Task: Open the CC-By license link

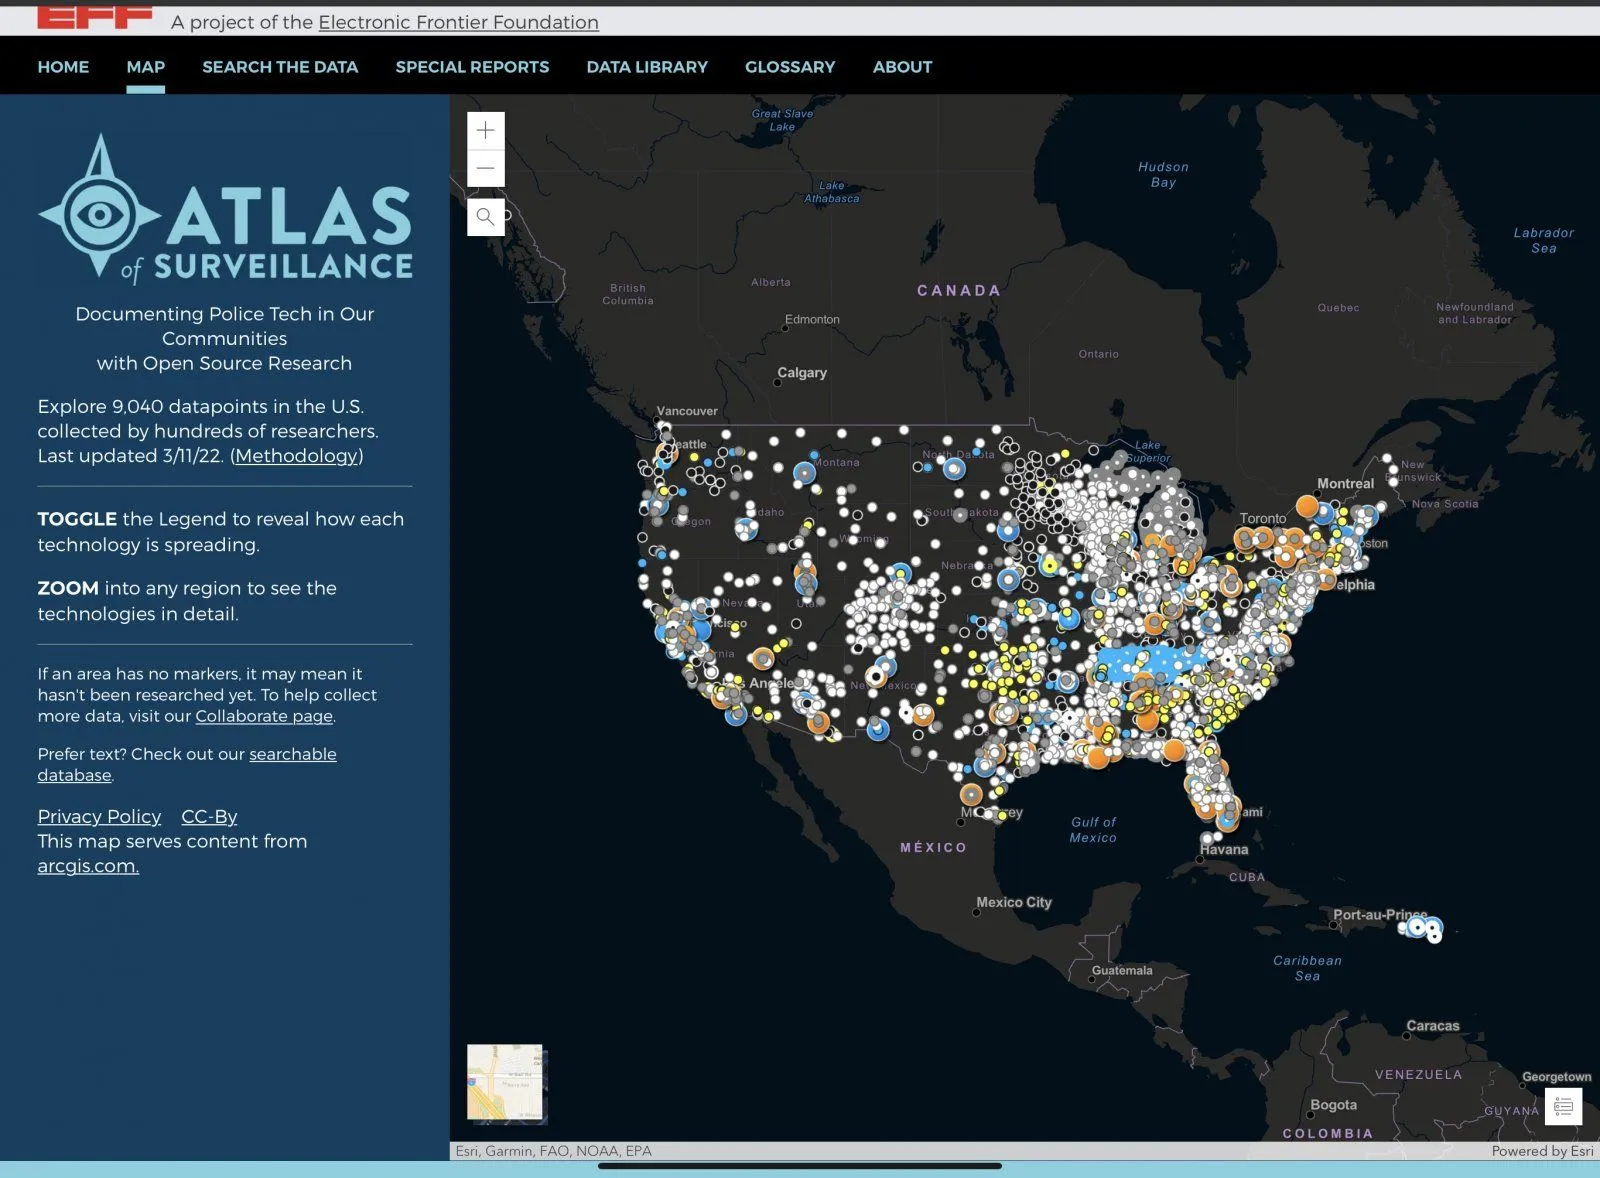Action: (x=209, y=817)
